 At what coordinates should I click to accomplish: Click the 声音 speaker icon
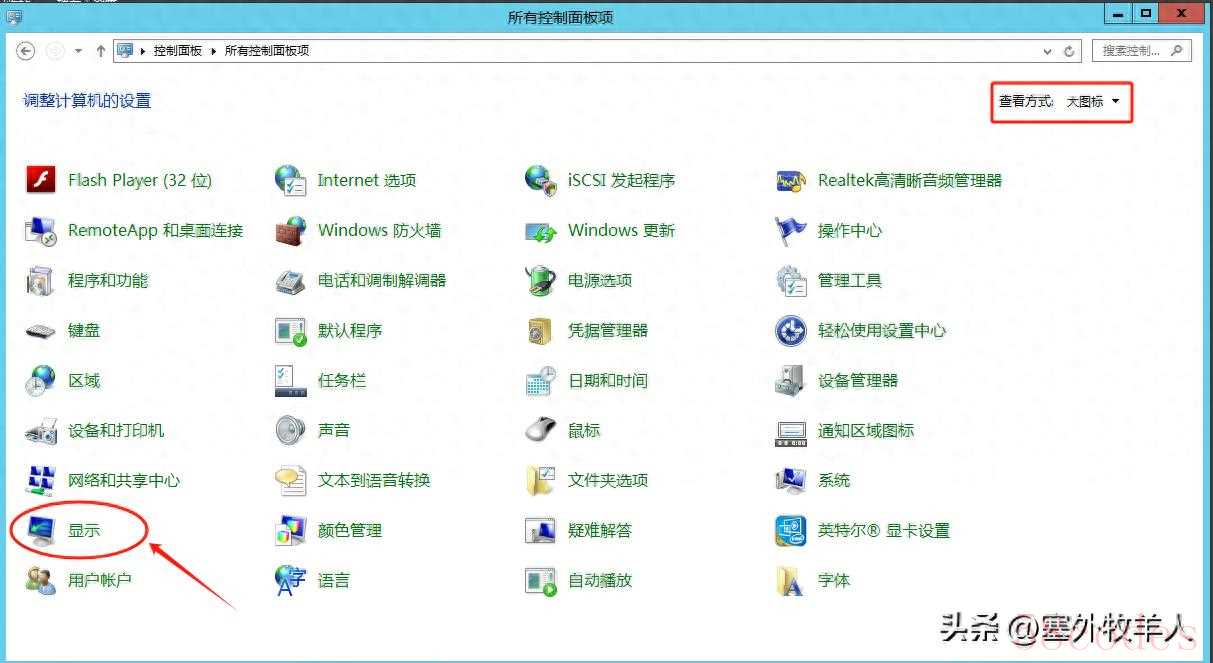(x=290, y=431)
